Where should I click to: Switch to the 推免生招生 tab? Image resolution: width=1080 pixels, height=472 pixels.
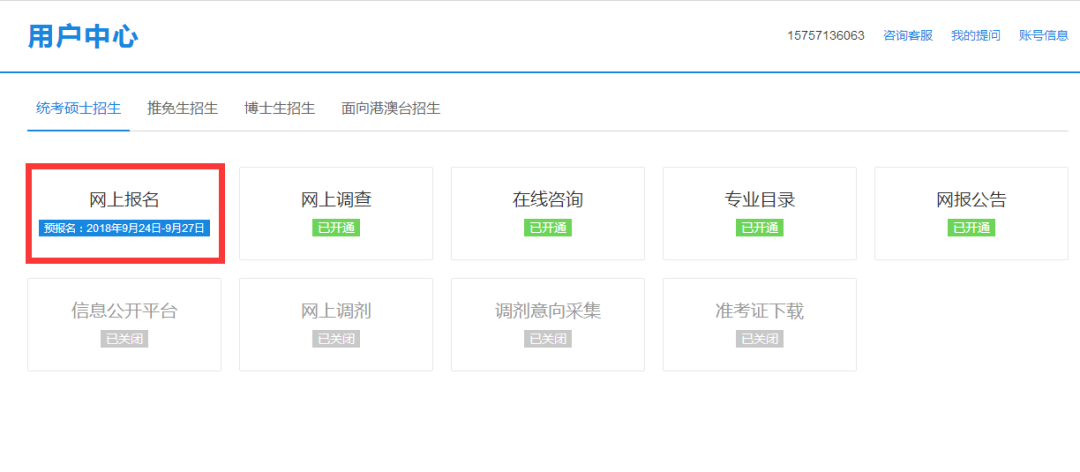182,108
